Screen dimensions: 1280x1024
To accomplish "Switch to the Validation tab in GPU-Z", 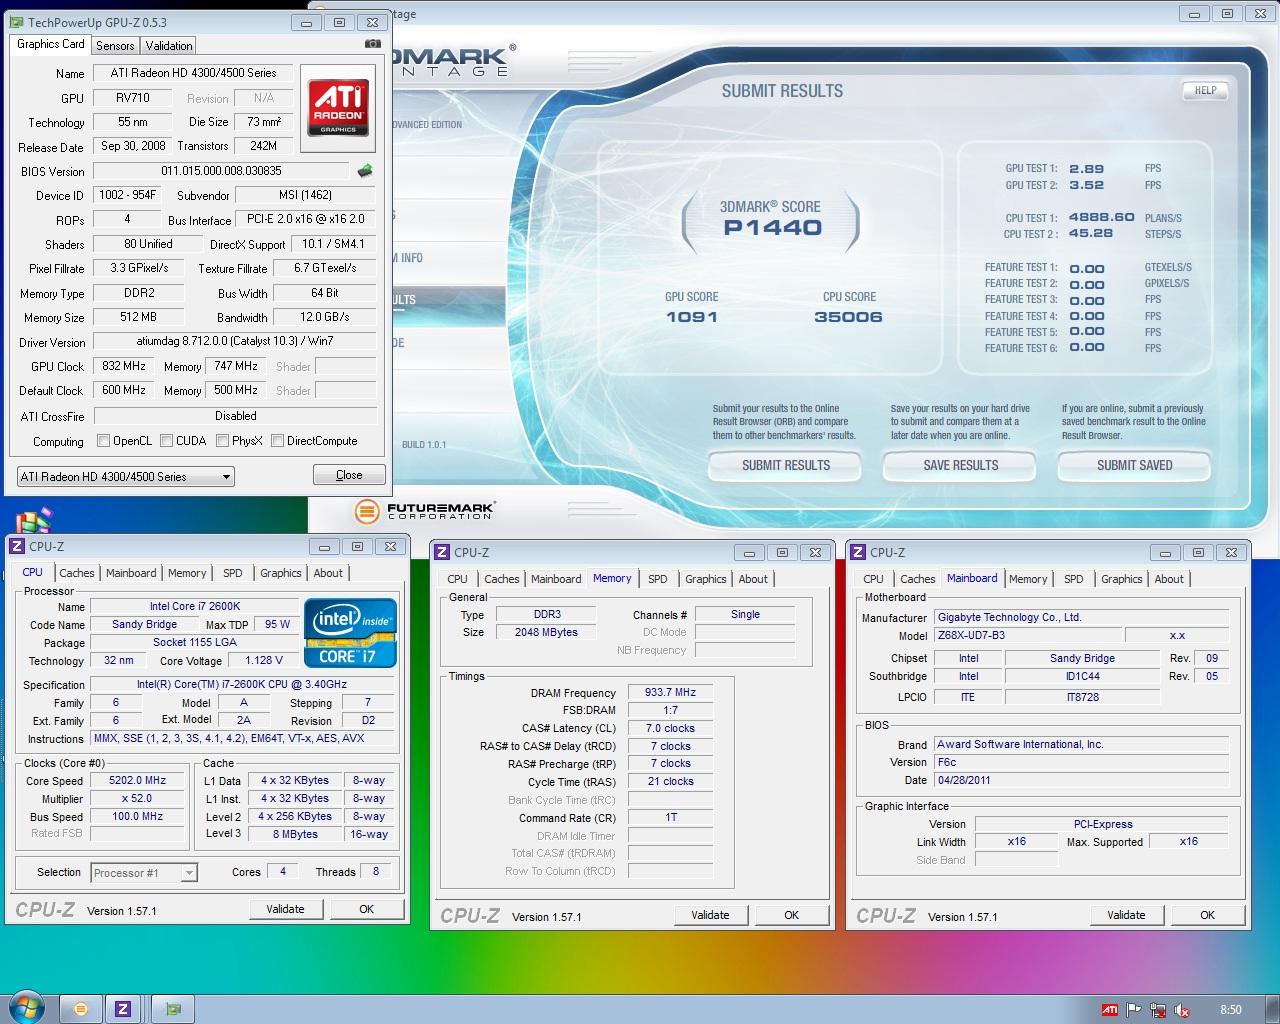I will 168,46.
